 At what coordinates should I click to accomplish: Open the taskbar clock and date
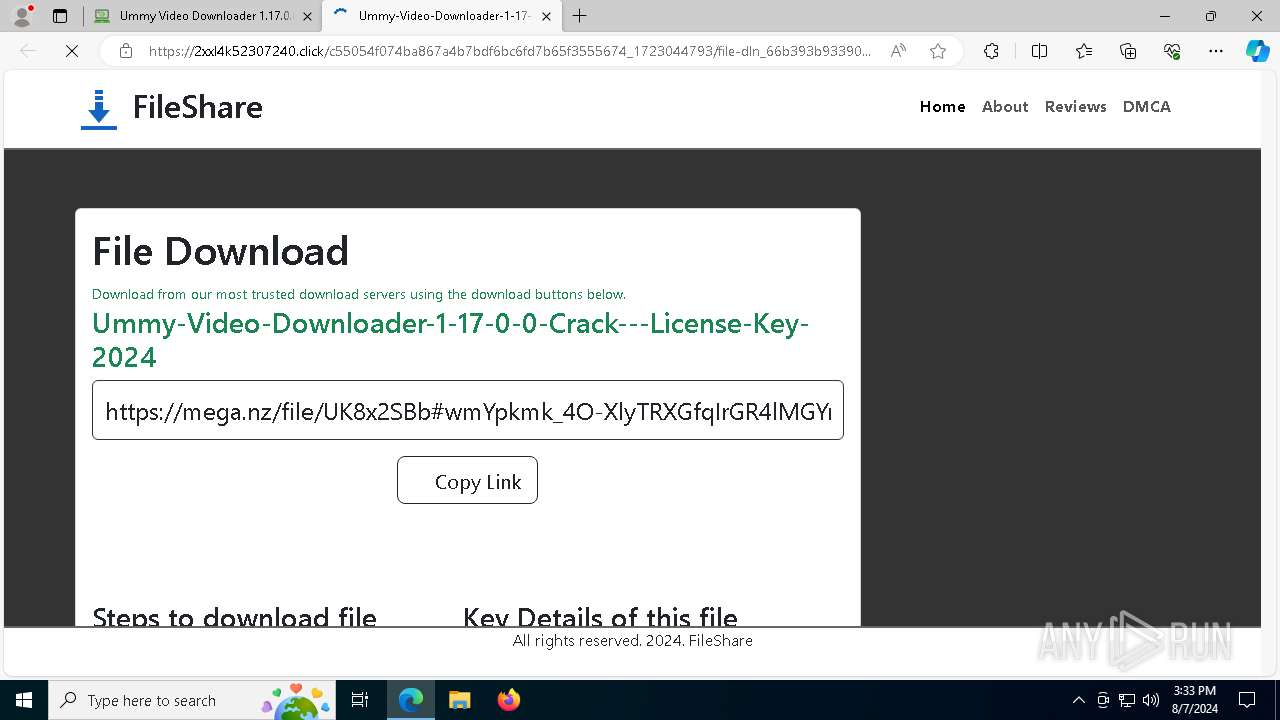coord(1194,700)
